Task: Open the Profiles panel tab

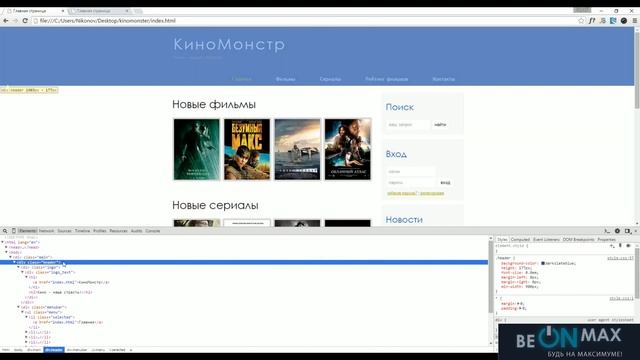Action: pyautogui.click(x=100, y=231)
